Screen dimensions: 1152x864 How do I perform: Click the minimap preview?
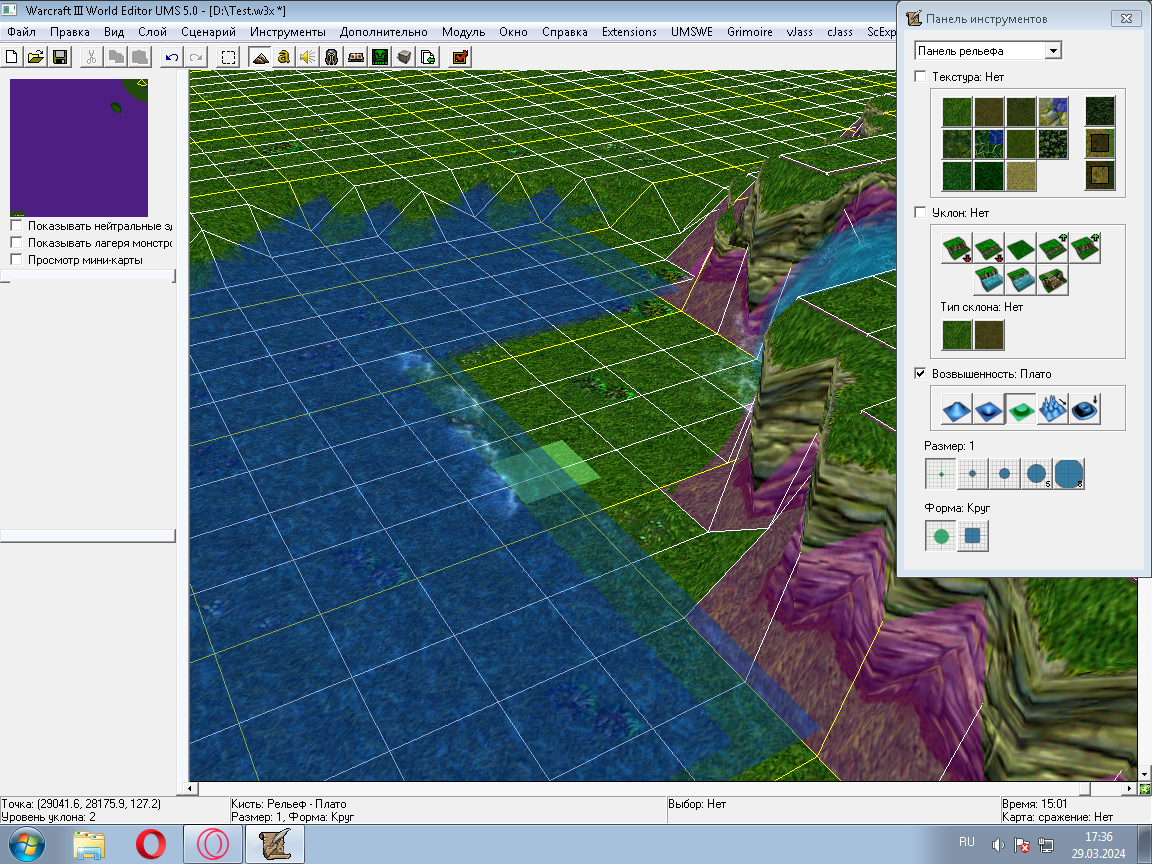[x=79, y=147]
